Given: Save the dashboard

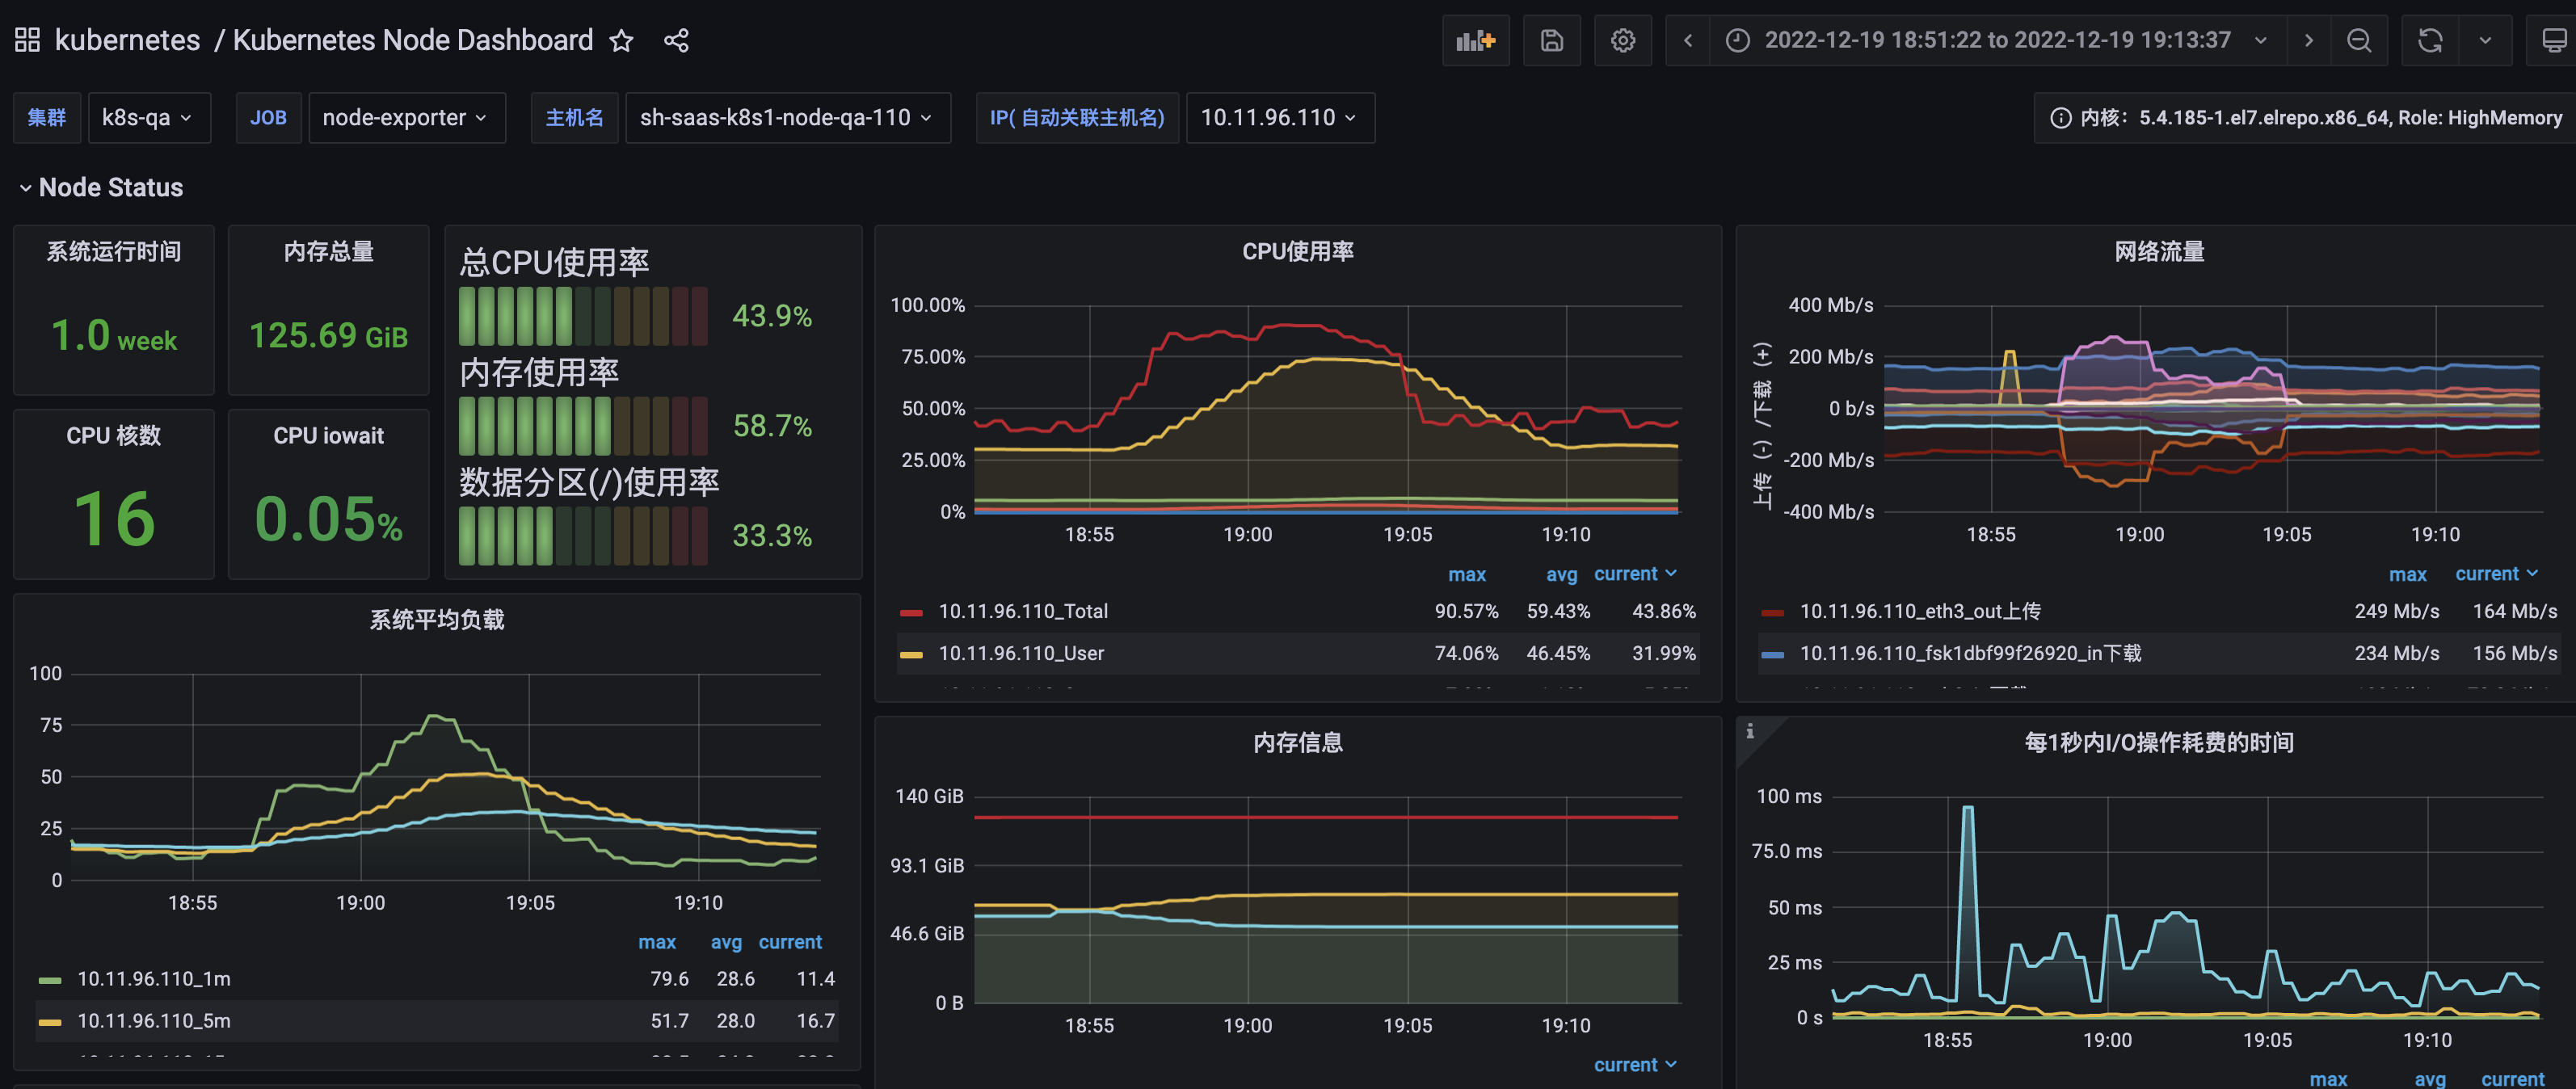Looking at the screenshot, I should 1551,40.
